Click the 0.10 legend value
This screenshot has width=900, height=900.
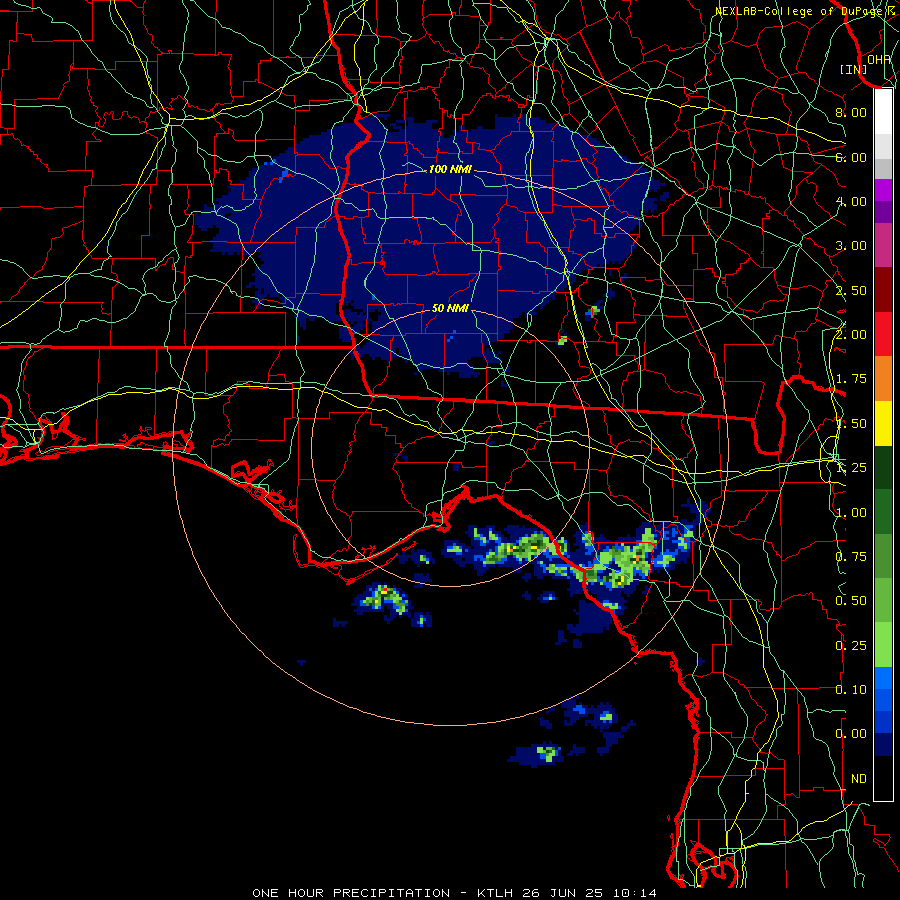point(851,690)
